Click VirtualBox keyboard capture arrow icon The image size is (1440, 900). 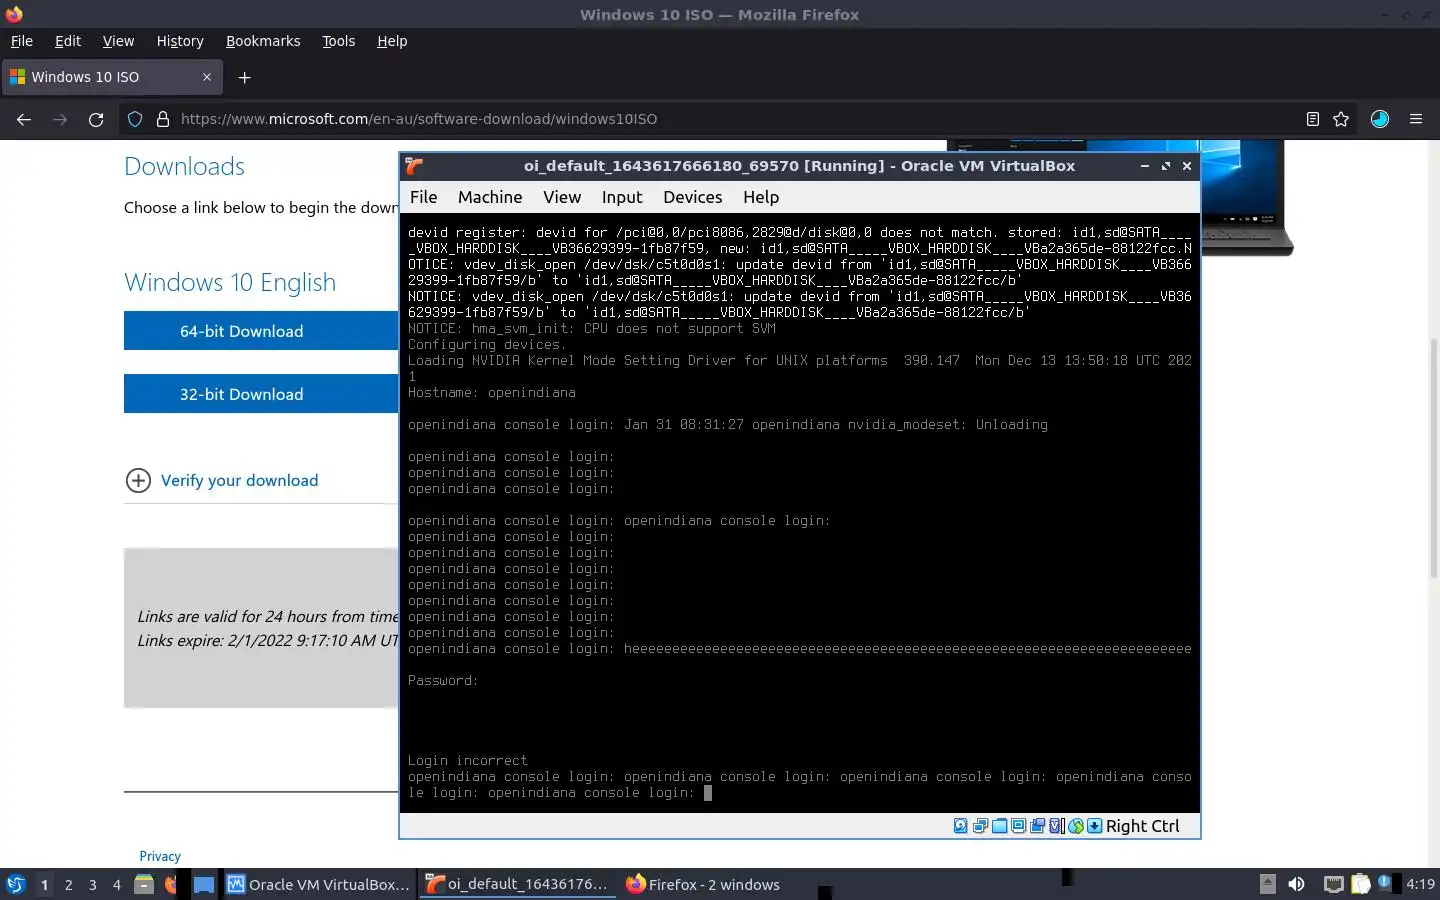coord(1094,826)
